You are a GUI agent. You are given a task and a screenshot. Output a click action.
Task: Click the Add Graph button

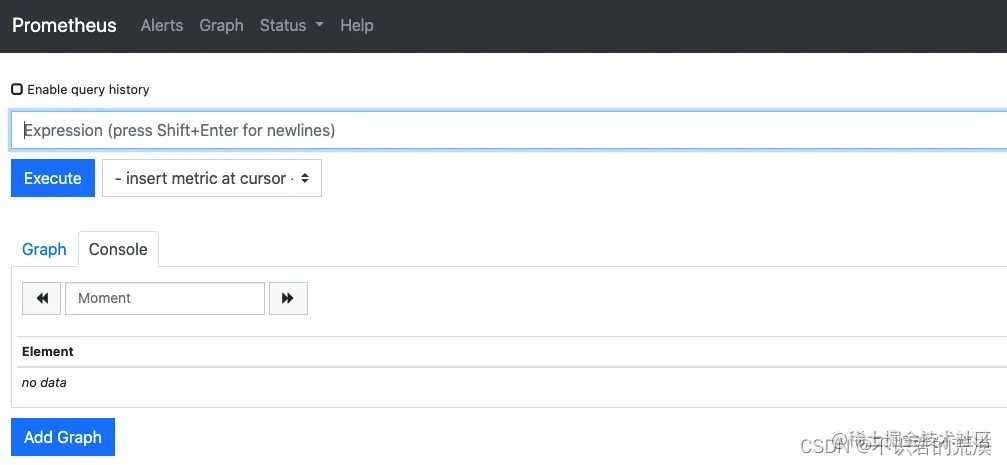pos(63,437)
